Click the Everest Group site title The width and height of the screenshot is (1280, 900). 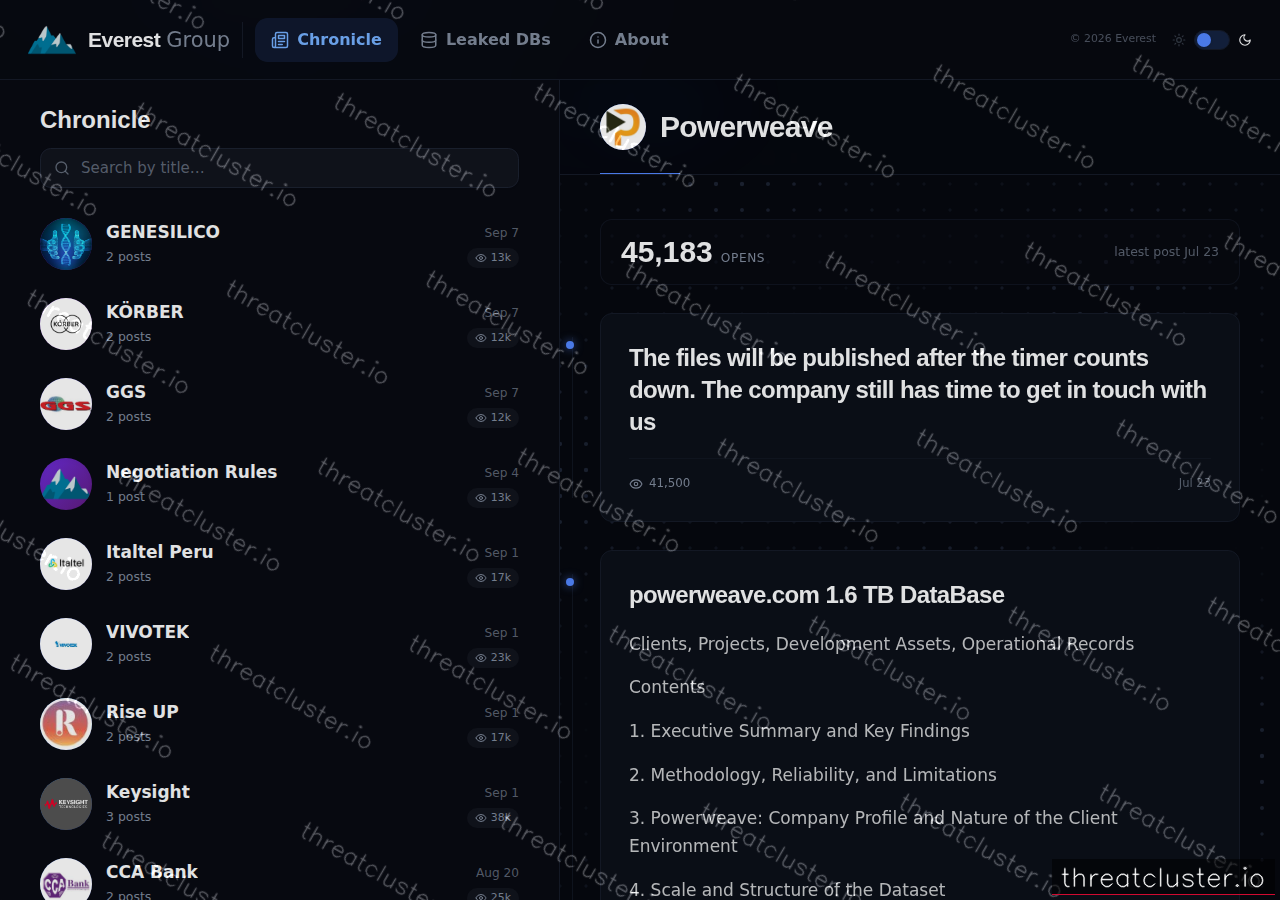tap(159, 40)
